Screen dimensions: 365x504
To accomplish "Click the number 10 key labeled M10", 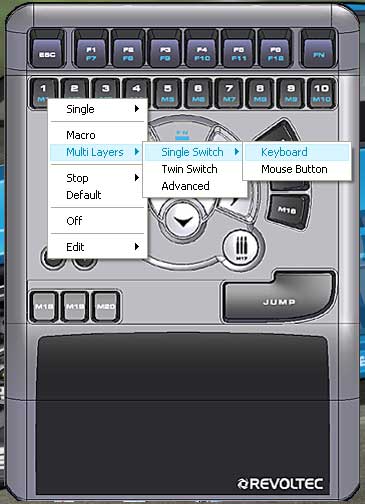I will 321,93.
